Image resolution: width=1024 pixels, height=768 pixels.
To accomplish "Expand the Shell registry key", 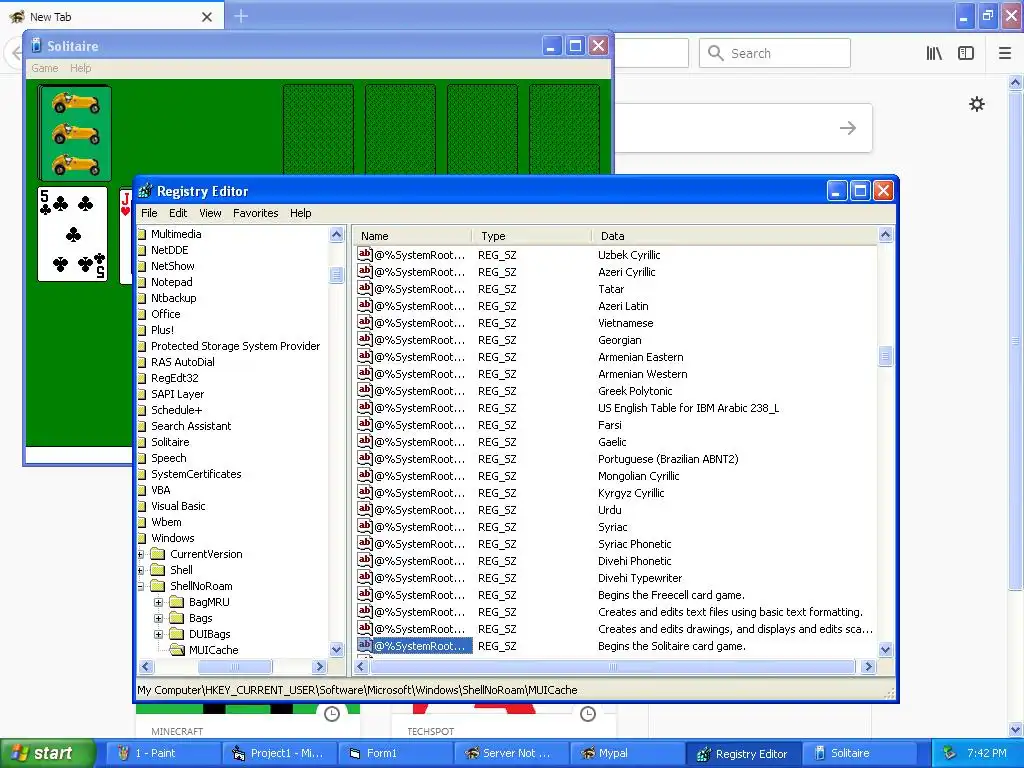I will [x=141, y=570].
